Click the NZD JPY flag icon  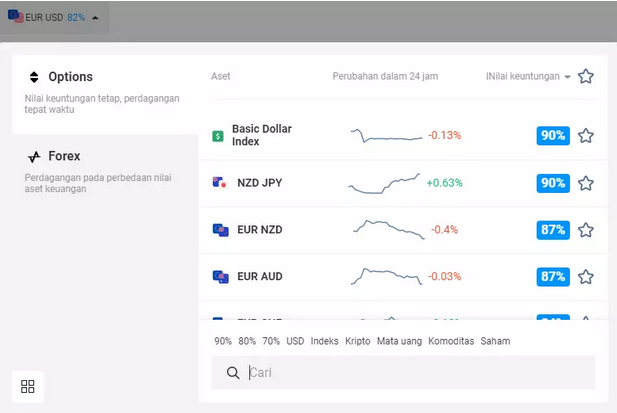220,183
